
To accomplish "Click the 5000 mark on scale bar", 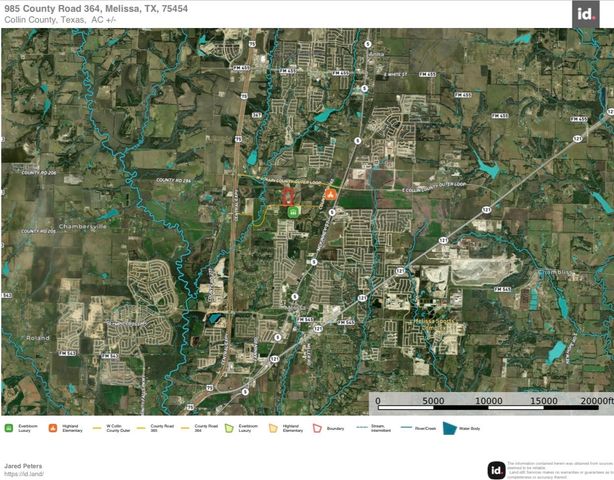I will 433,401.
